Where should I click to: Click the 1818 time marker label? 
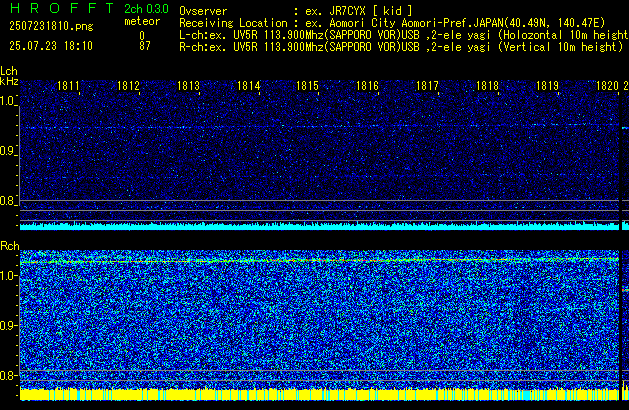[x=487, y=86]
